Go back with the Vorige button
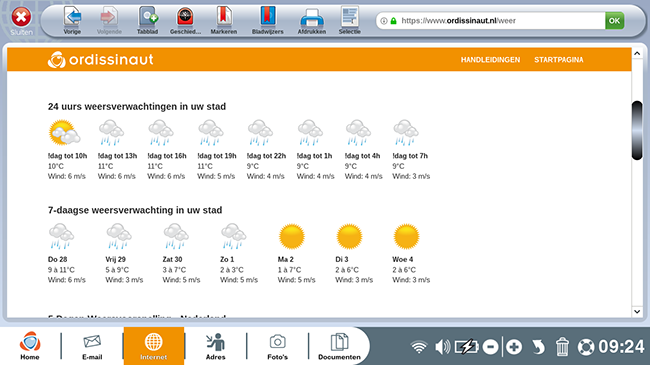Screen dimensions: 650x365 (x=73, y=20)
